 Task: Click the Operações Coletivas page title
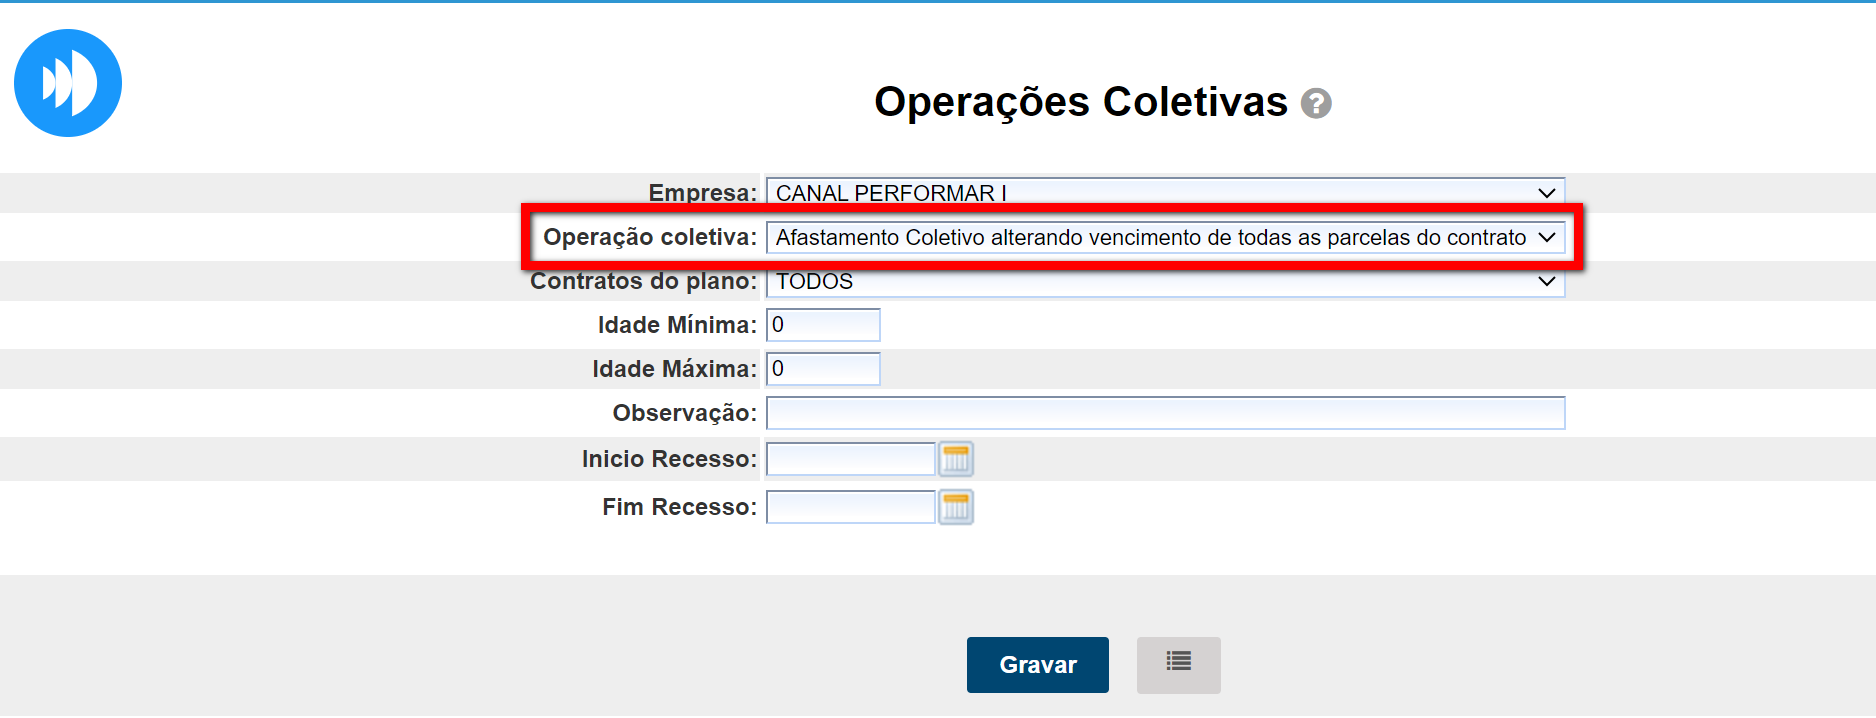(x=1080, y=102)
